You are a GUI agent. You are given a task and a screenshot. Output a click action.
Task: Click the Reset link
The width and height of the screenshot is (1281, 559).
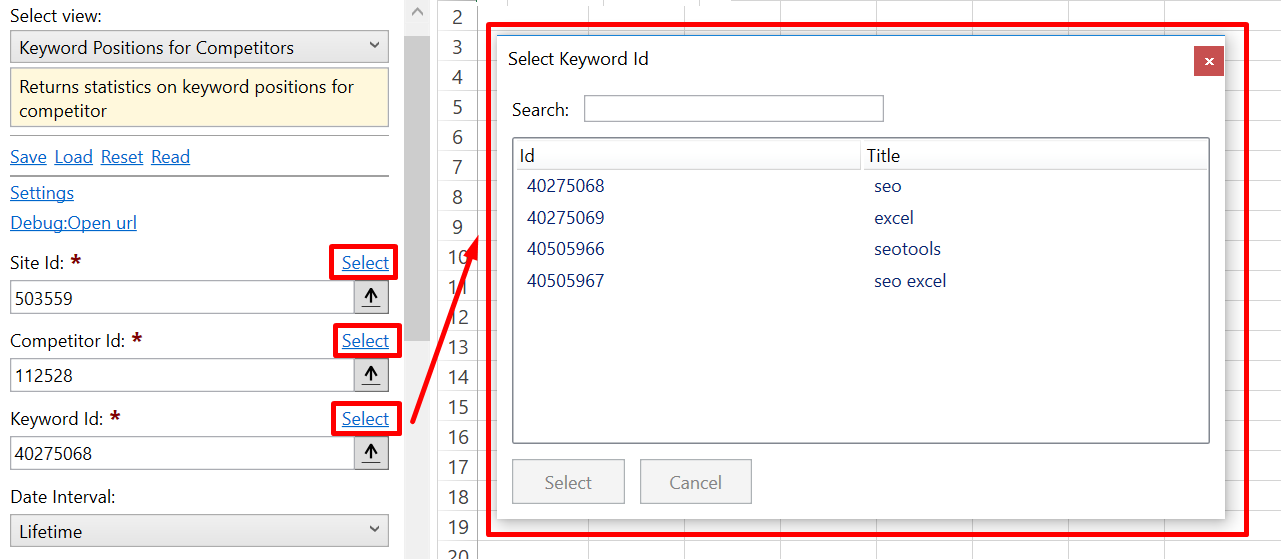[122, 157]
